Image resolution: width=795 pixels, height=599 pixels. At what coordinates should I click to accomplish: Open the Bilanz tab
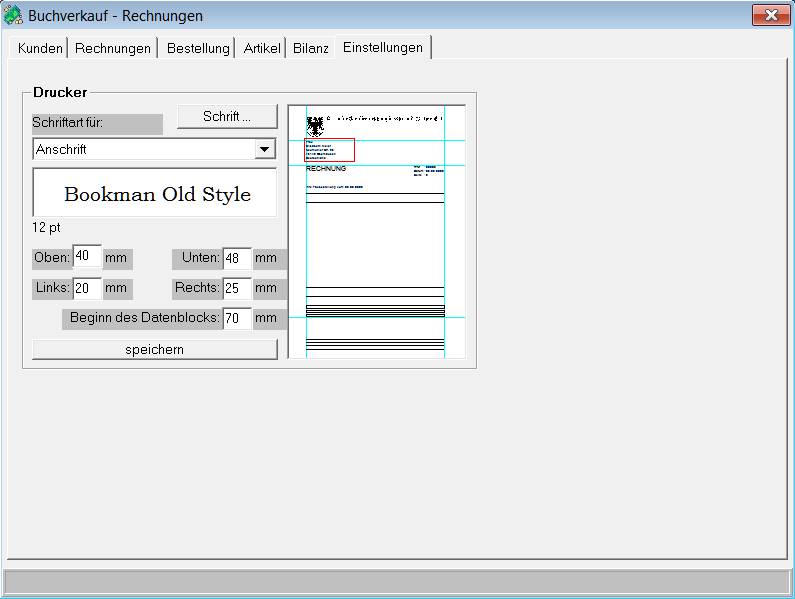(x=311, y=48)
